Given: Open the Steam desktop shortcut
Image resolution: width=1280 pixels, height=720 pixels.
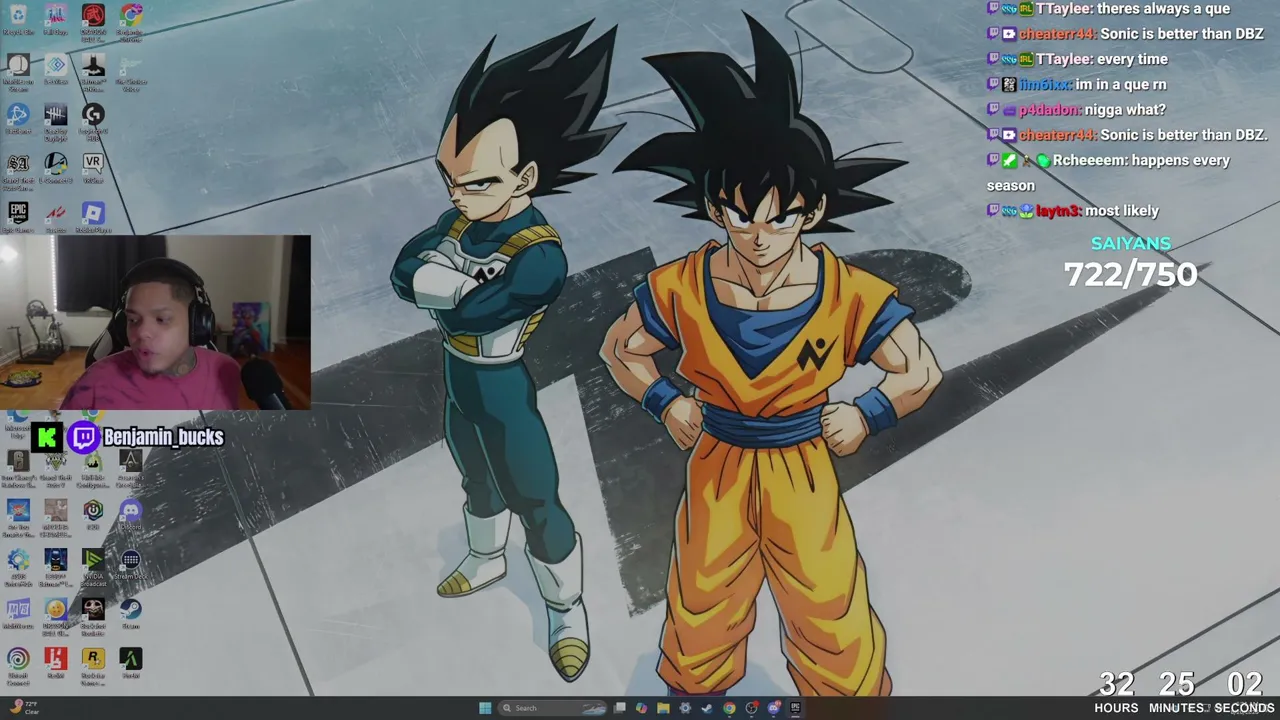Looking at the screenshot, I should pos(130,613).
